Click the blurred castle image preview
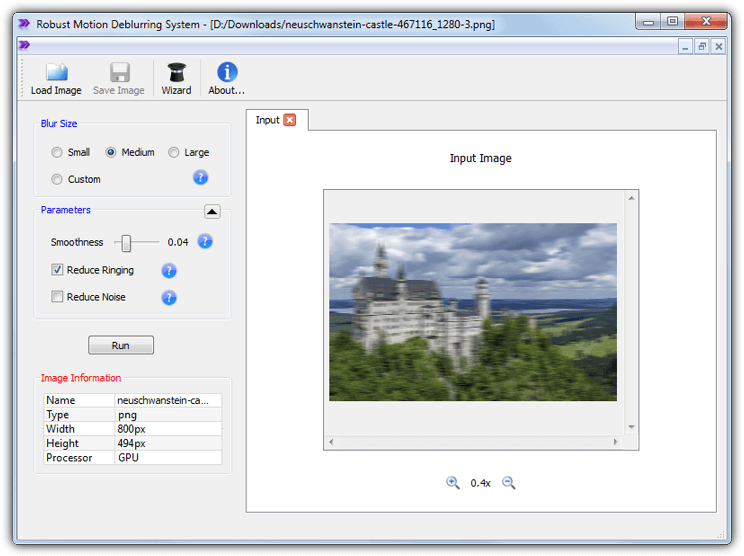 (x=473, y=312)
